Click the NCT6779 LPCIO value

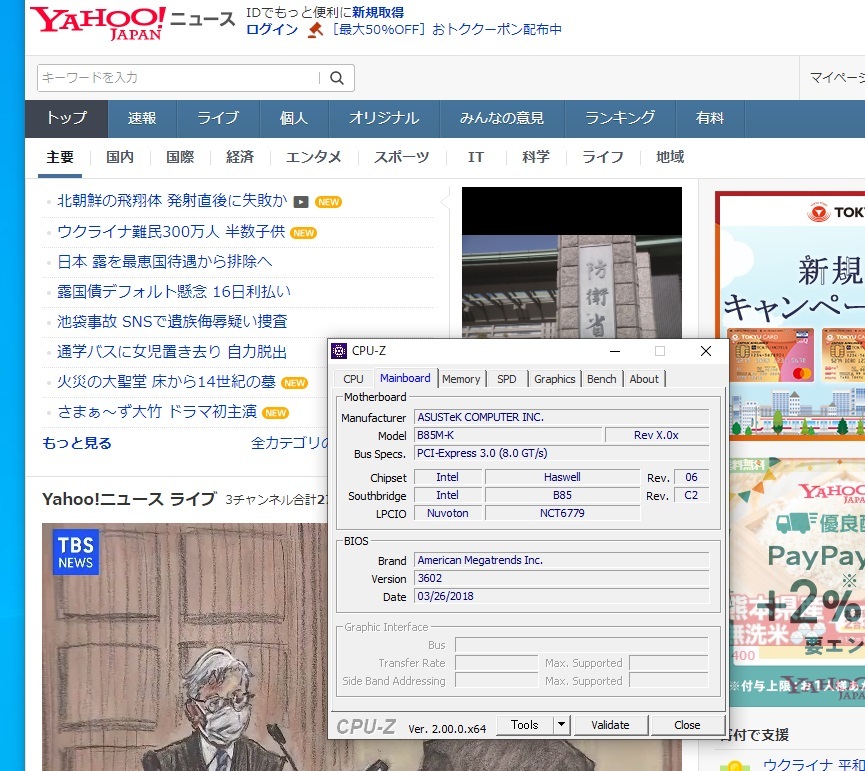tap(562, 513)
